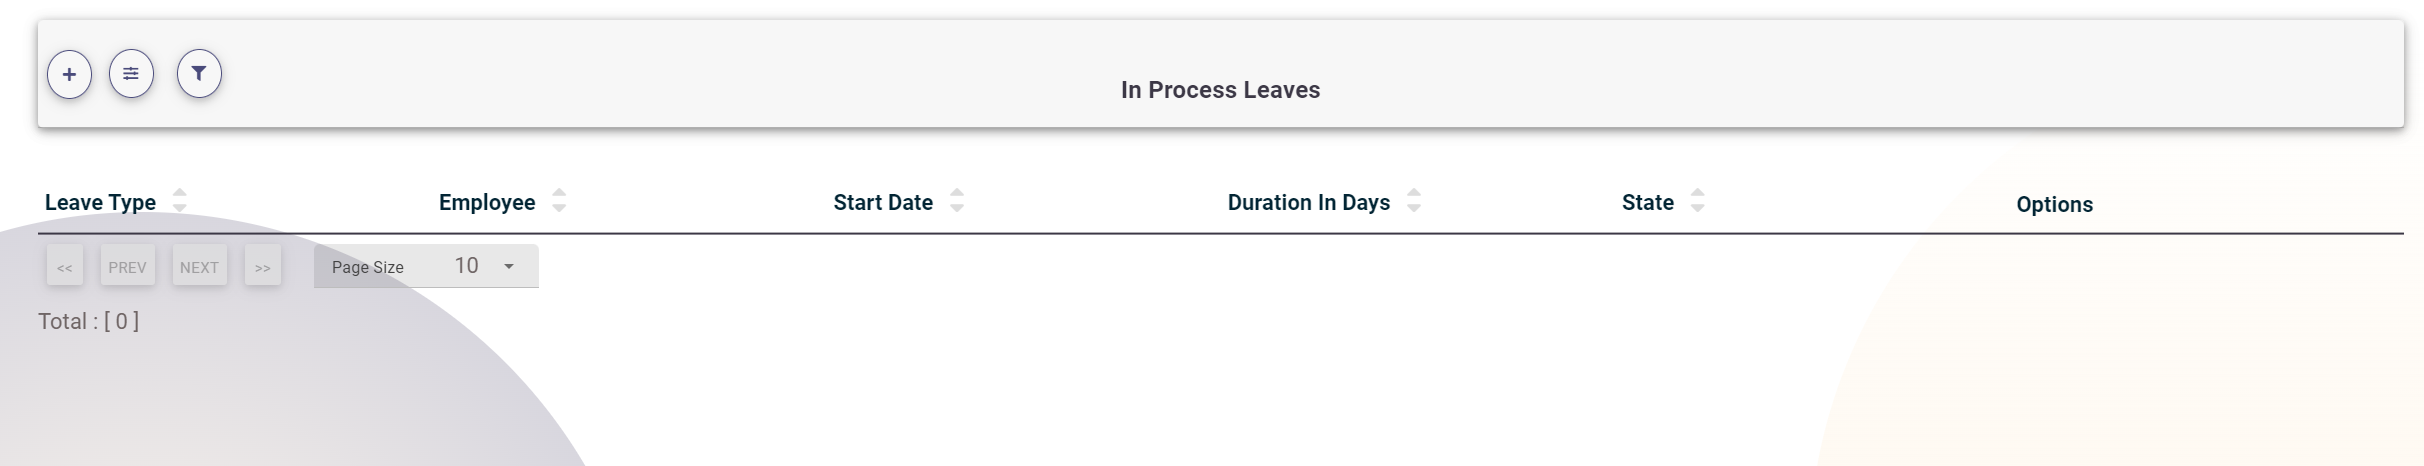Click the Leave Type column header
This screenshot has width=2424, height=466.
tap(100, 202)
